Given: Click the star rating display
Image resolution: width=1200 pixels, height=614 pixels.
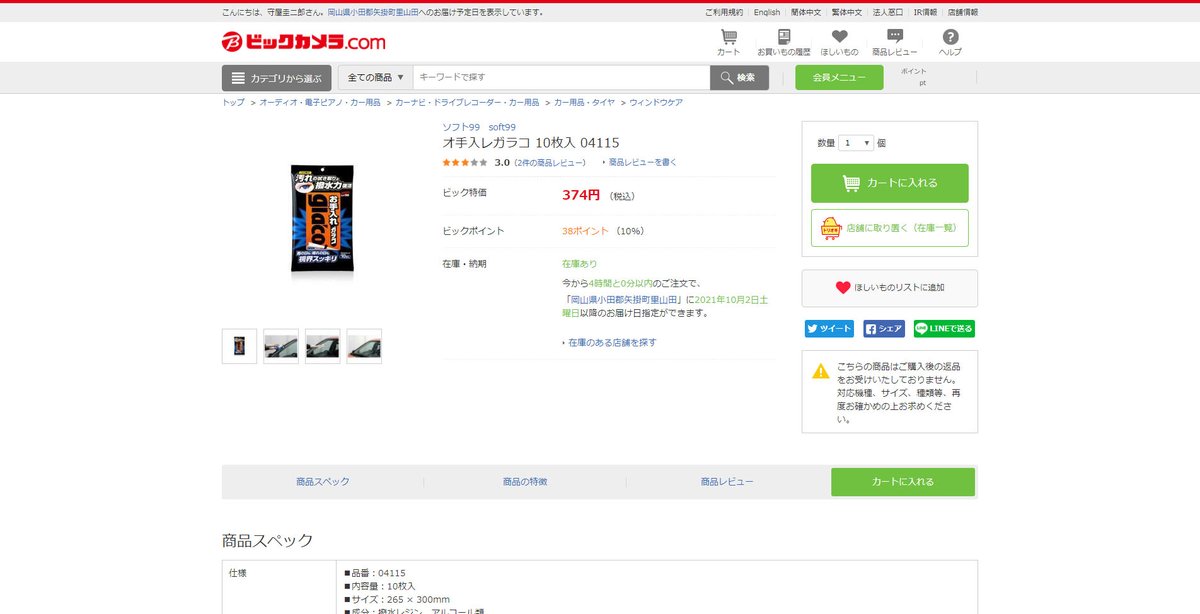Looking at the screenshot, I should click(x=465, y=162).
